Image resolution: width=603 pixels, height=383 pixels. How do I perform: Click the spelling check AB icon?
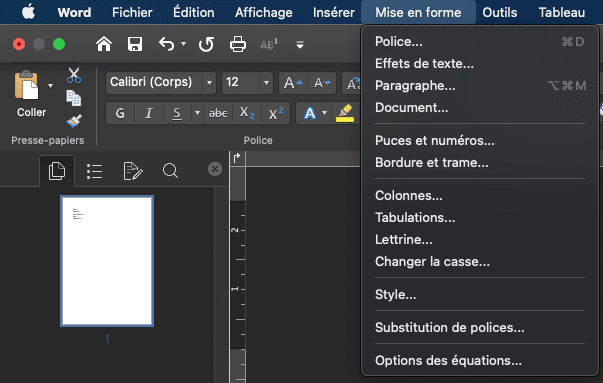[269, 45]
